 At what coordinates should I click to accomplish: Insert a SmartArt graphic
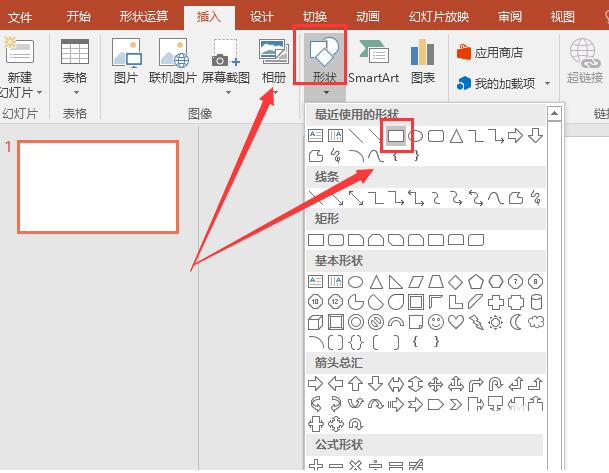pyautogui.click(x=374, y=61)
